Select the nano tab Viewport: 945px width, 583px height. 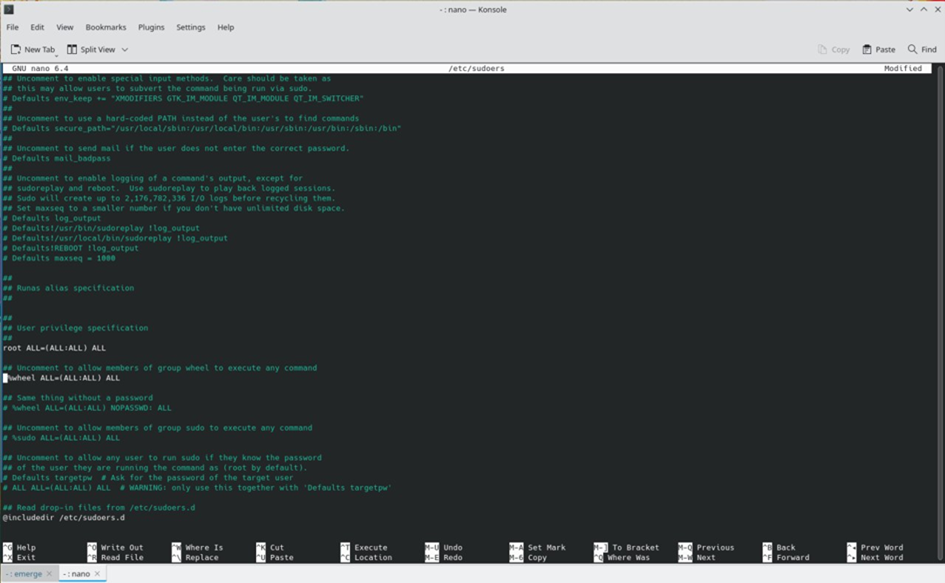pyautogui.click(x=76, y=574)
